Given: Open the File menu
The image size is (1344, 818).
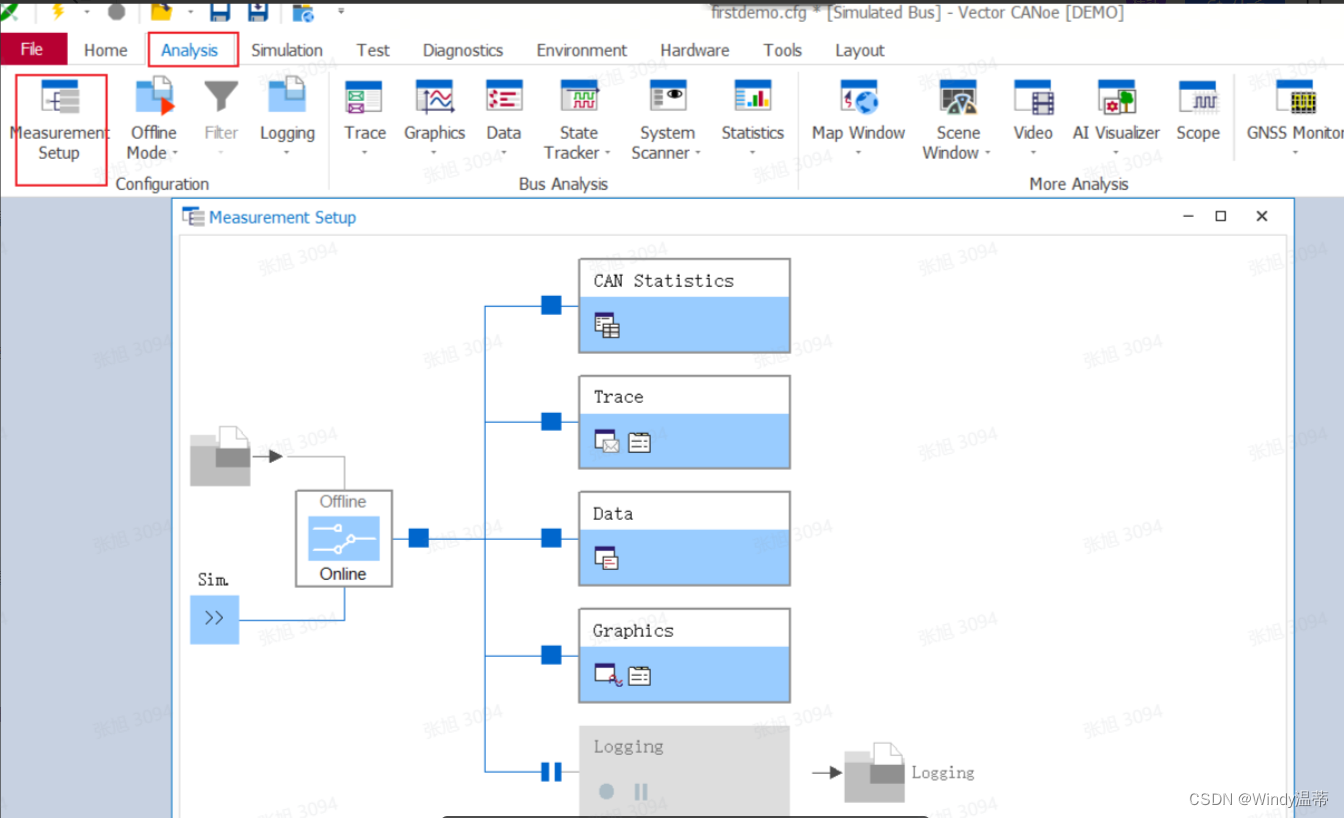Looking at the screenshot, I should click(x=33, y=49).
